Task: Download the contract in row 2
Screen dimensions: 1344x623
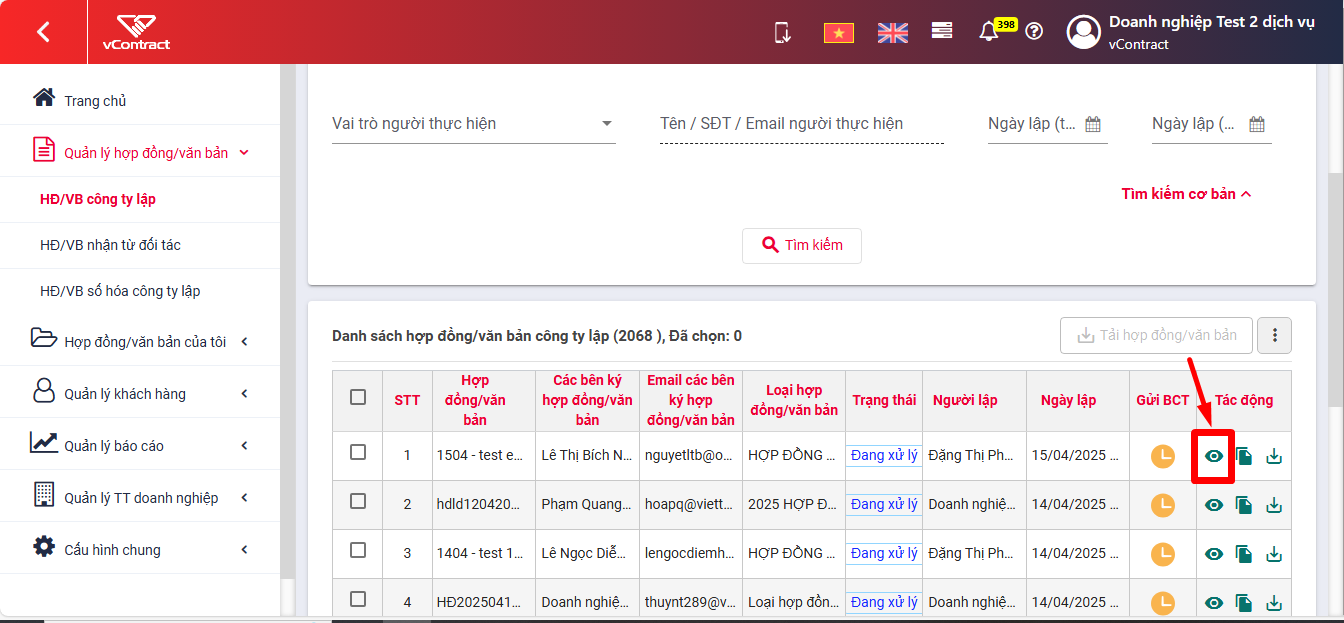Action: (x=1274, y=505)
